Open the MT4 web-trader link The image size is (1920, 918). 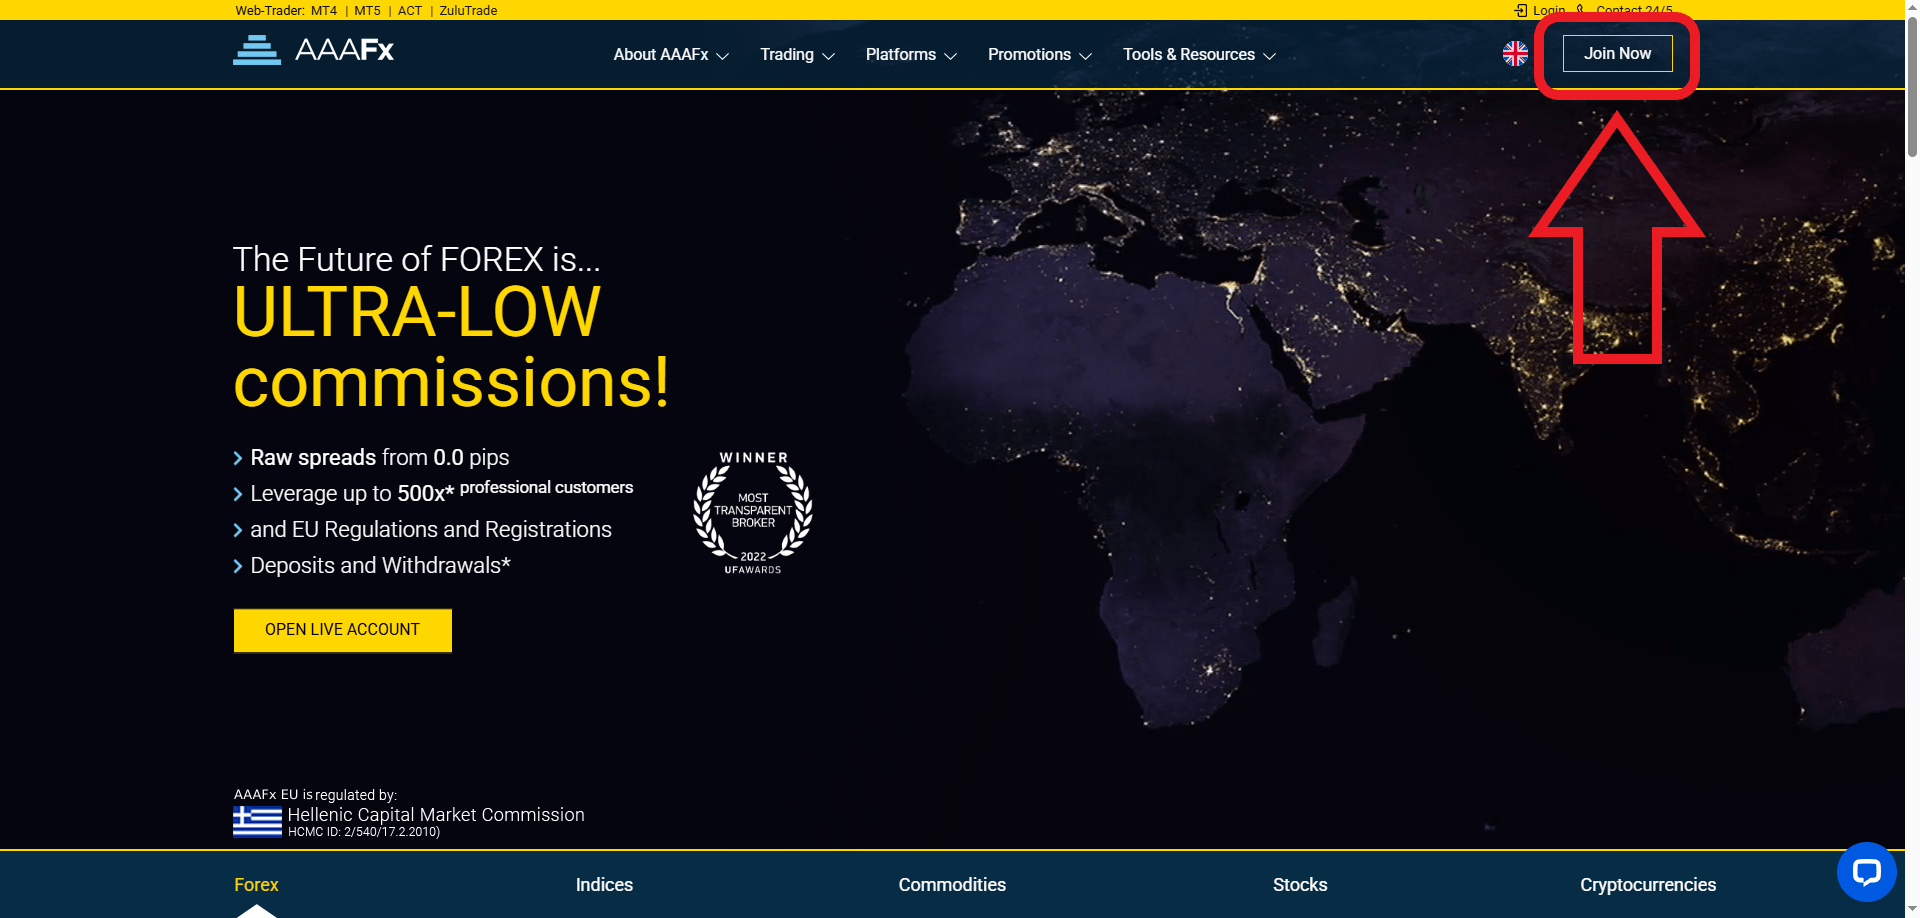click(x=324, y=11)
